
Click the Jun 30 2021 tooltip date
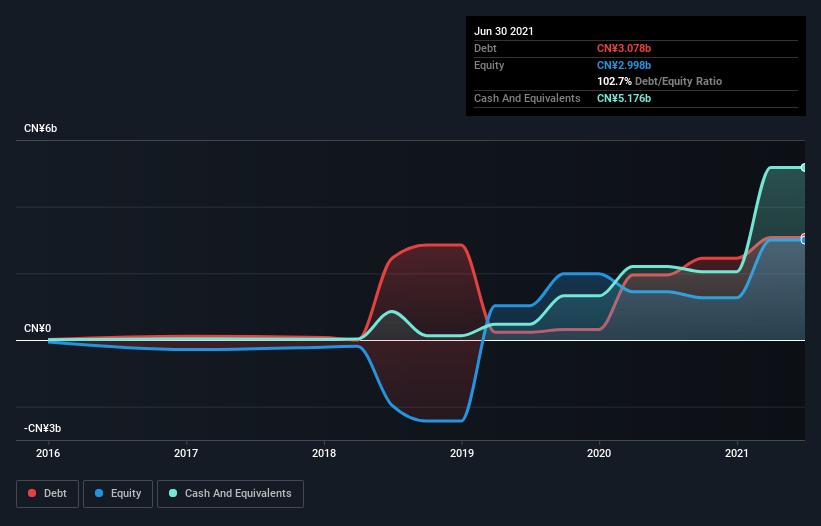click(504, 31)
